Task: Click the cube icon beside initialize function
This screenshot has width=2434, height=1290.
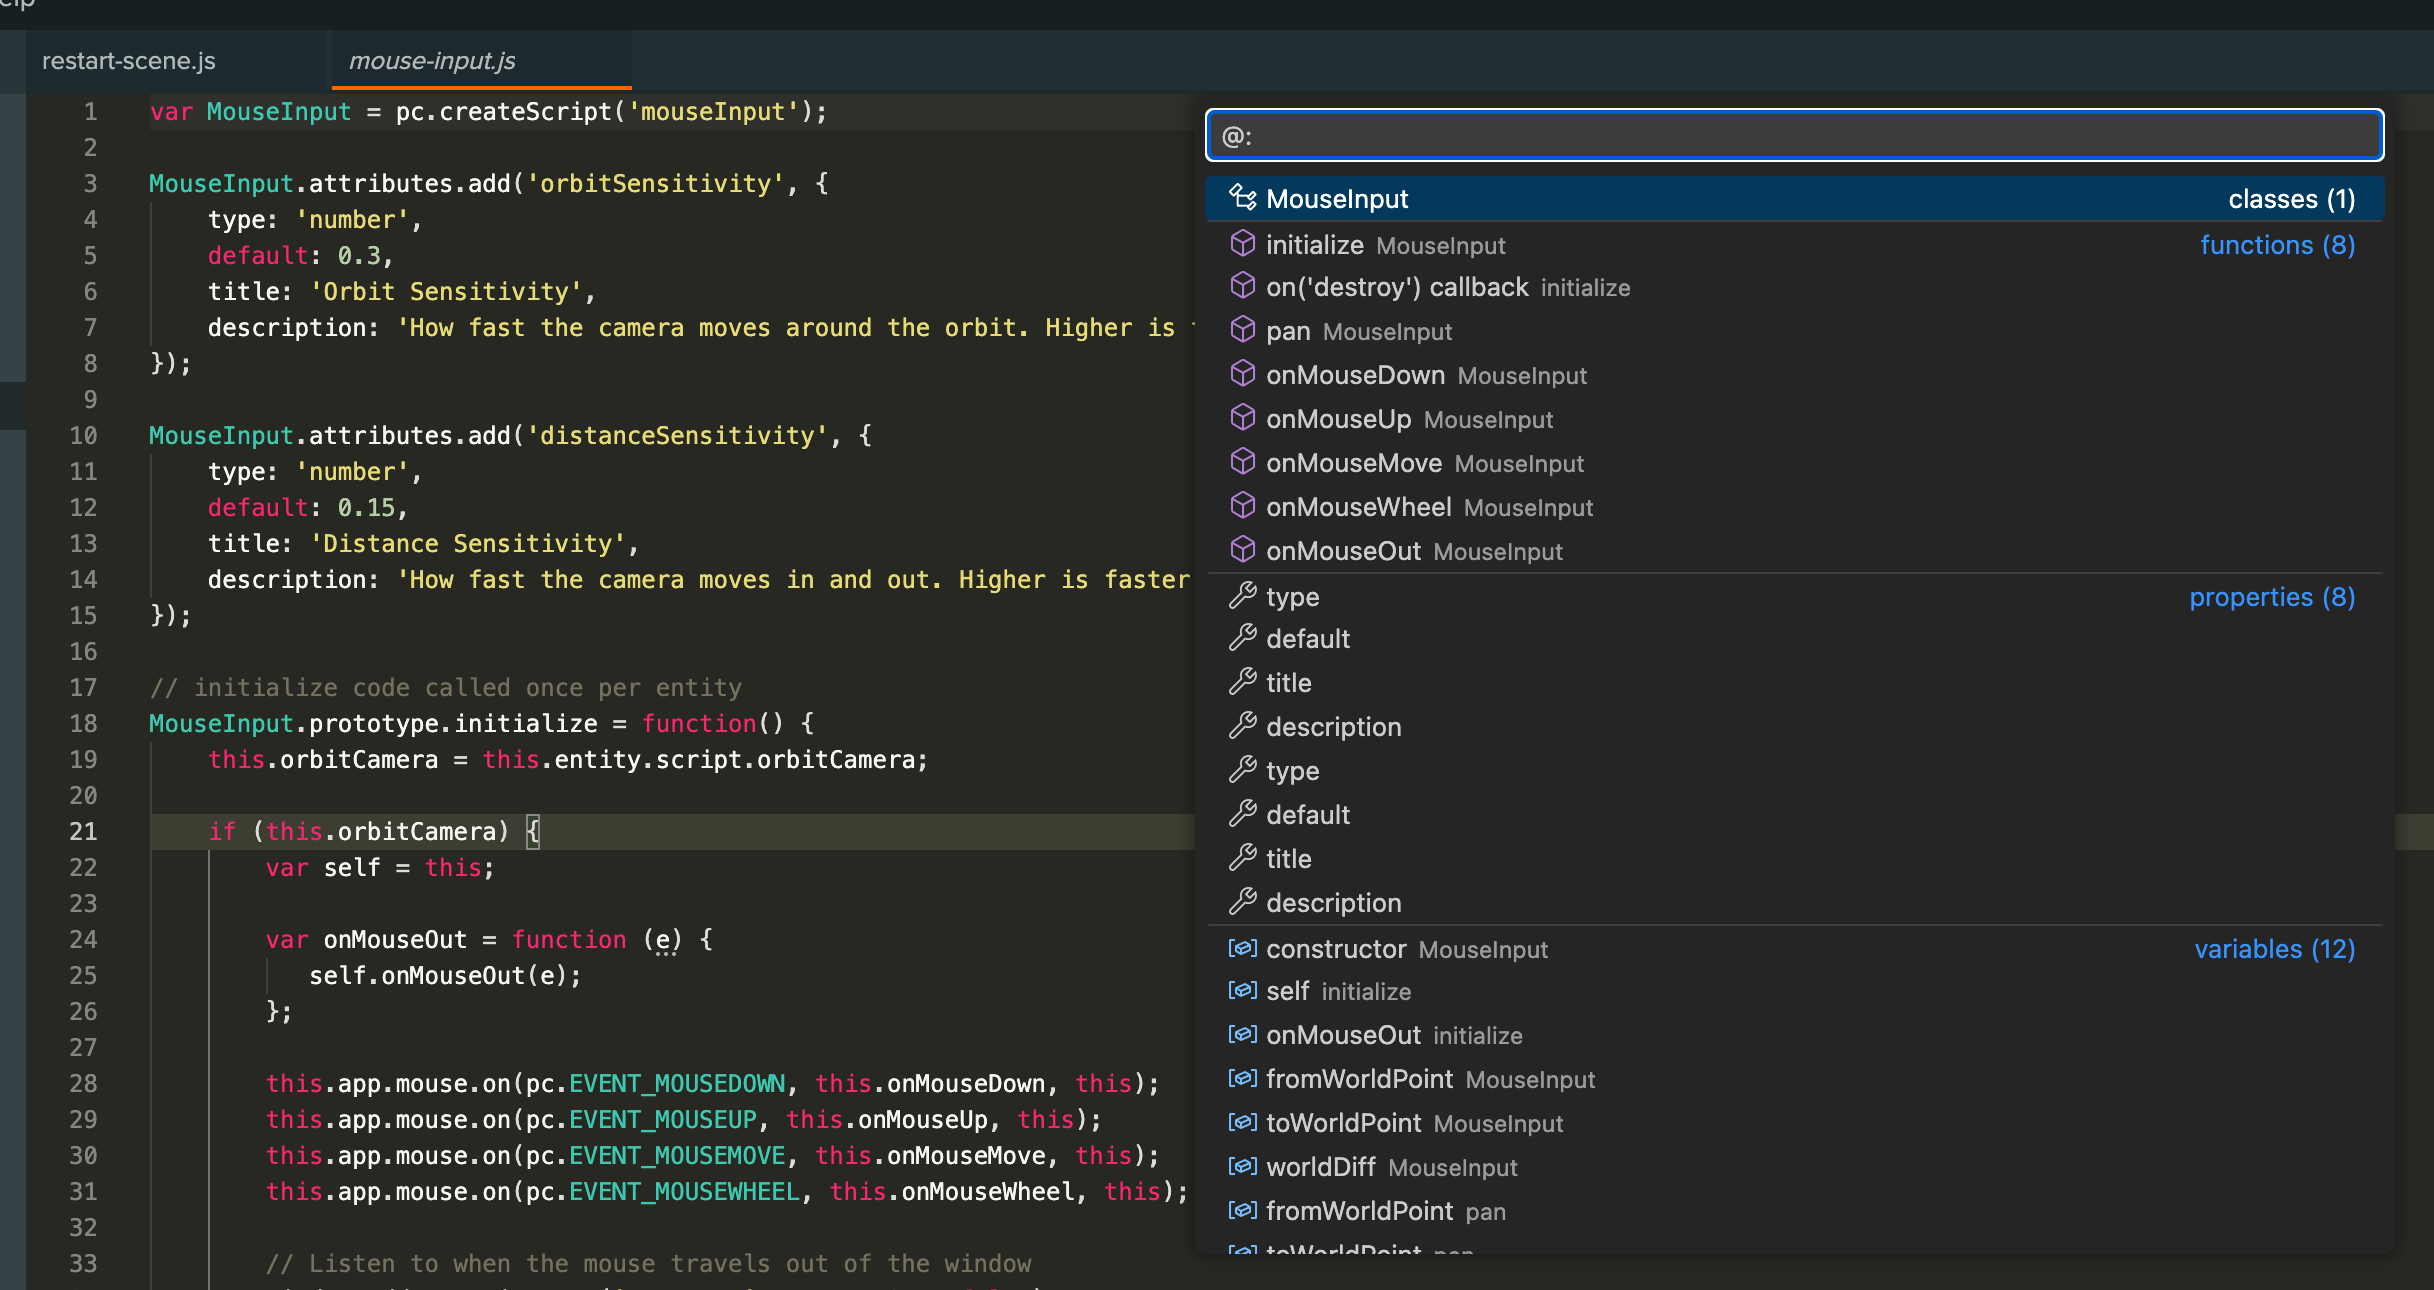Action: point(1242,243)
